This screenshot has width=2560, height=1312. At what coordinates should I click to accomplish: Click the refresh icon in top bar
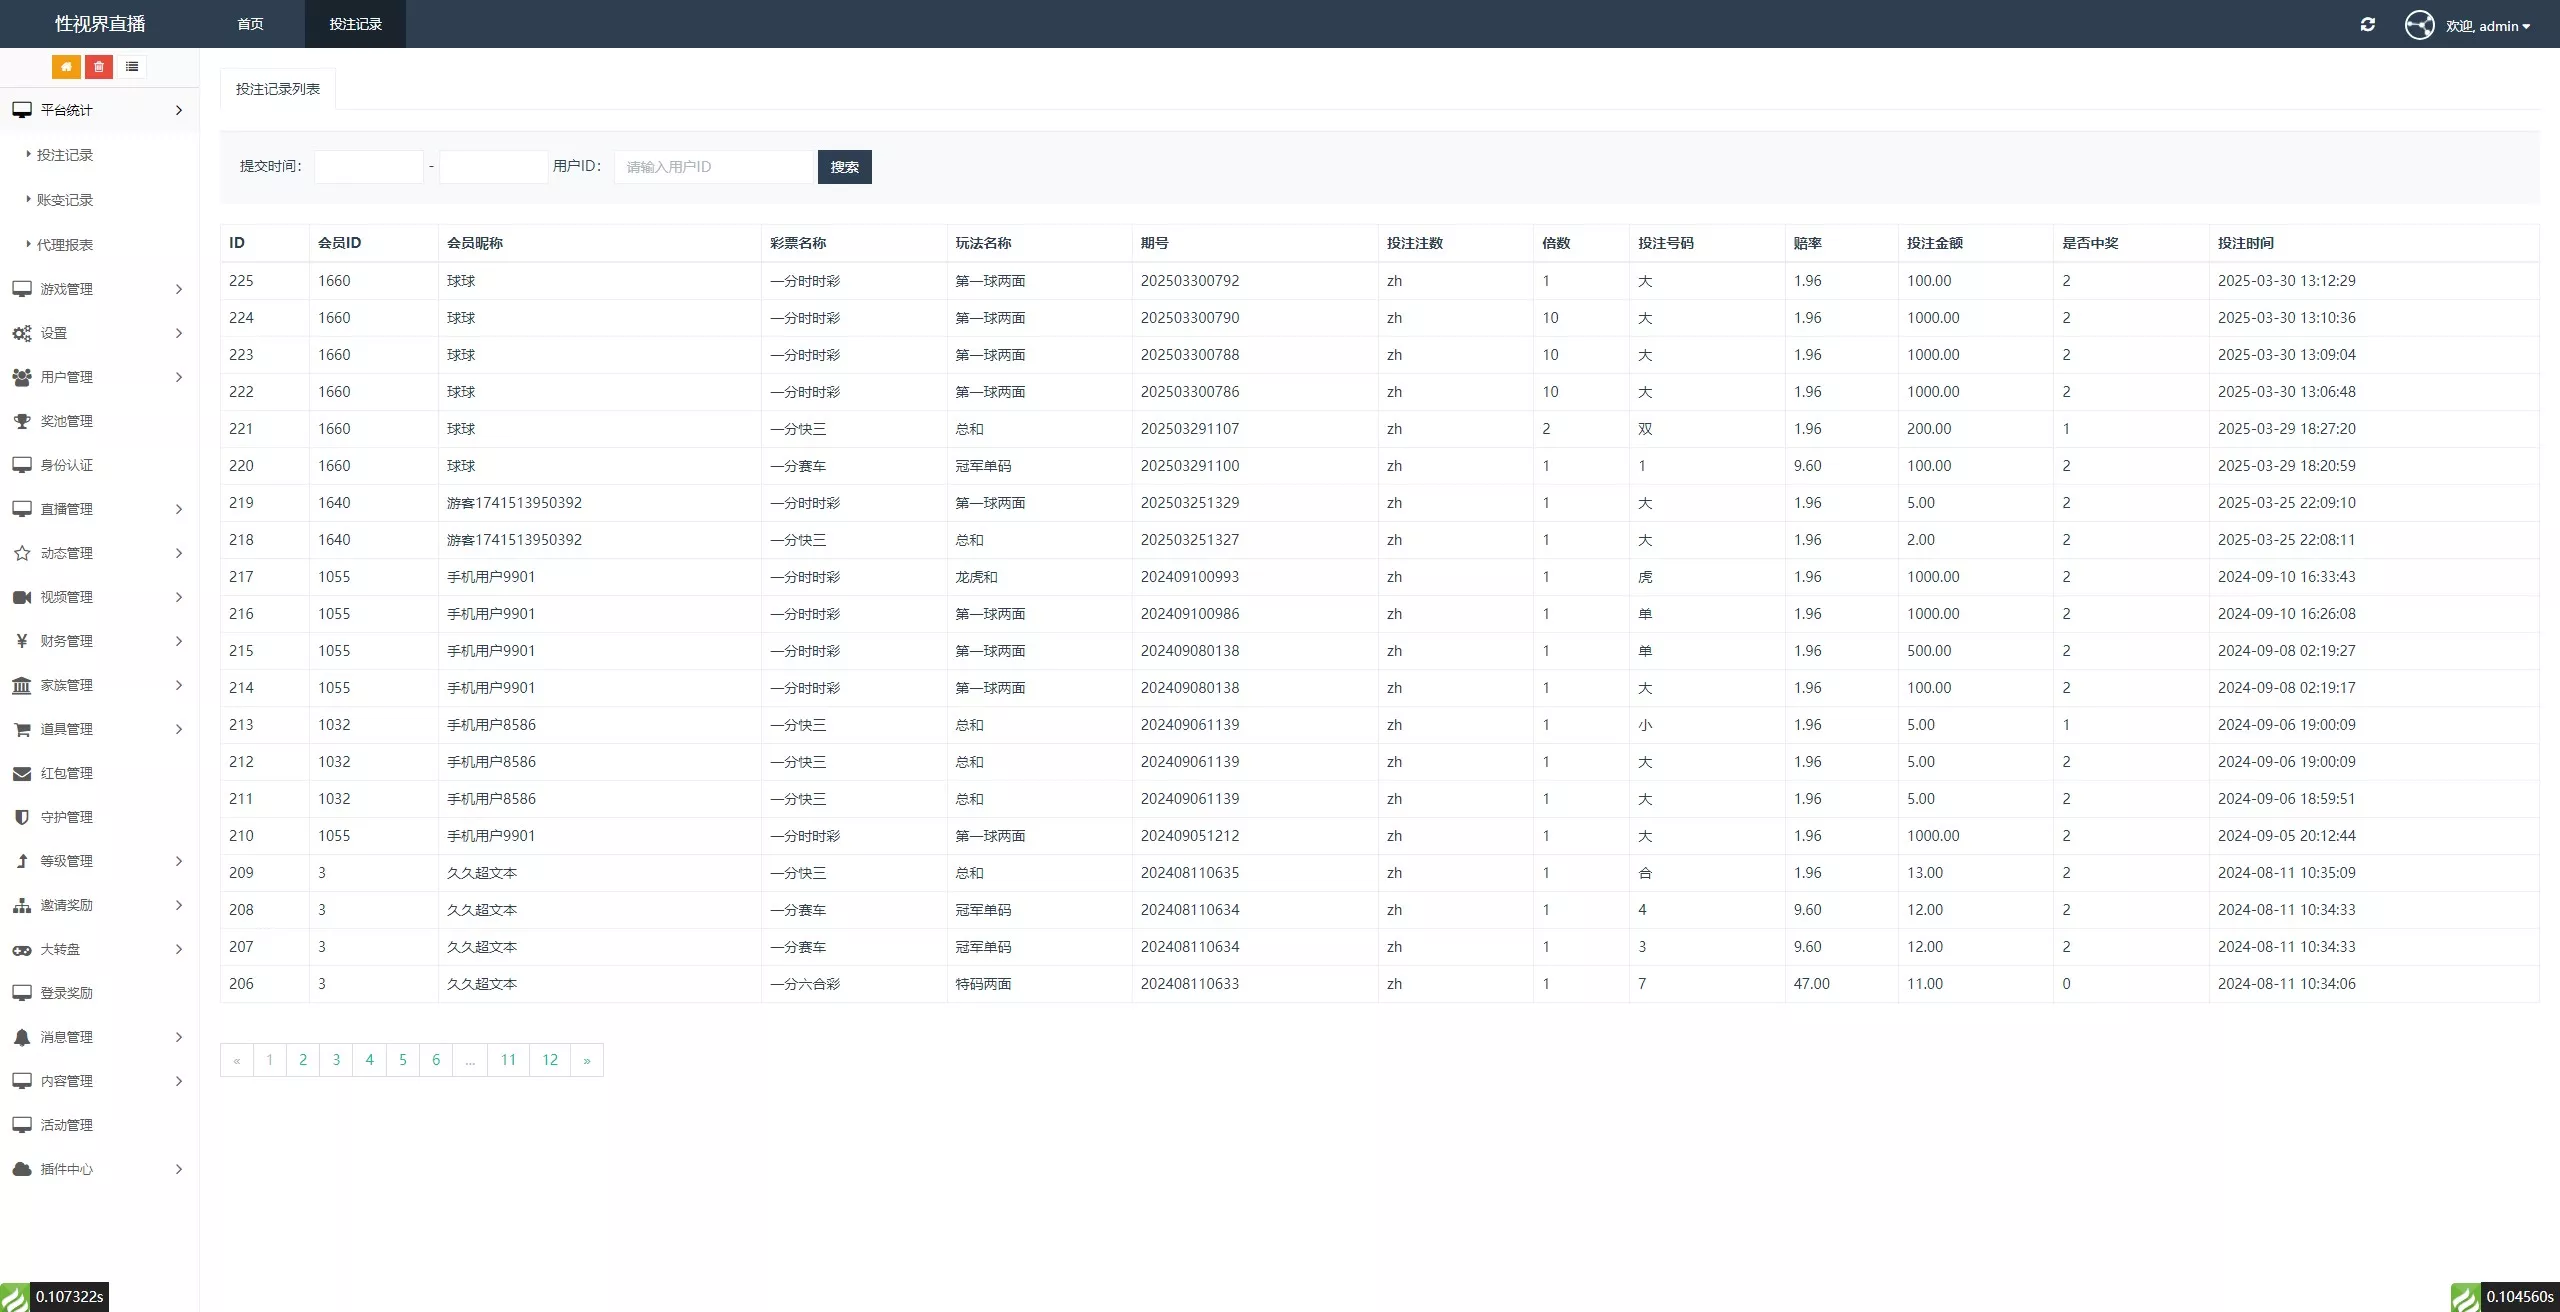coord(2367,25)
